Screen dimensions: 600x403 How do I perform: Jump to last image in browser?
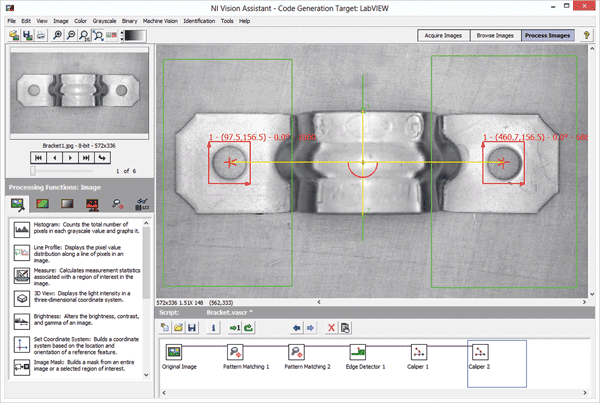(86, 158)
